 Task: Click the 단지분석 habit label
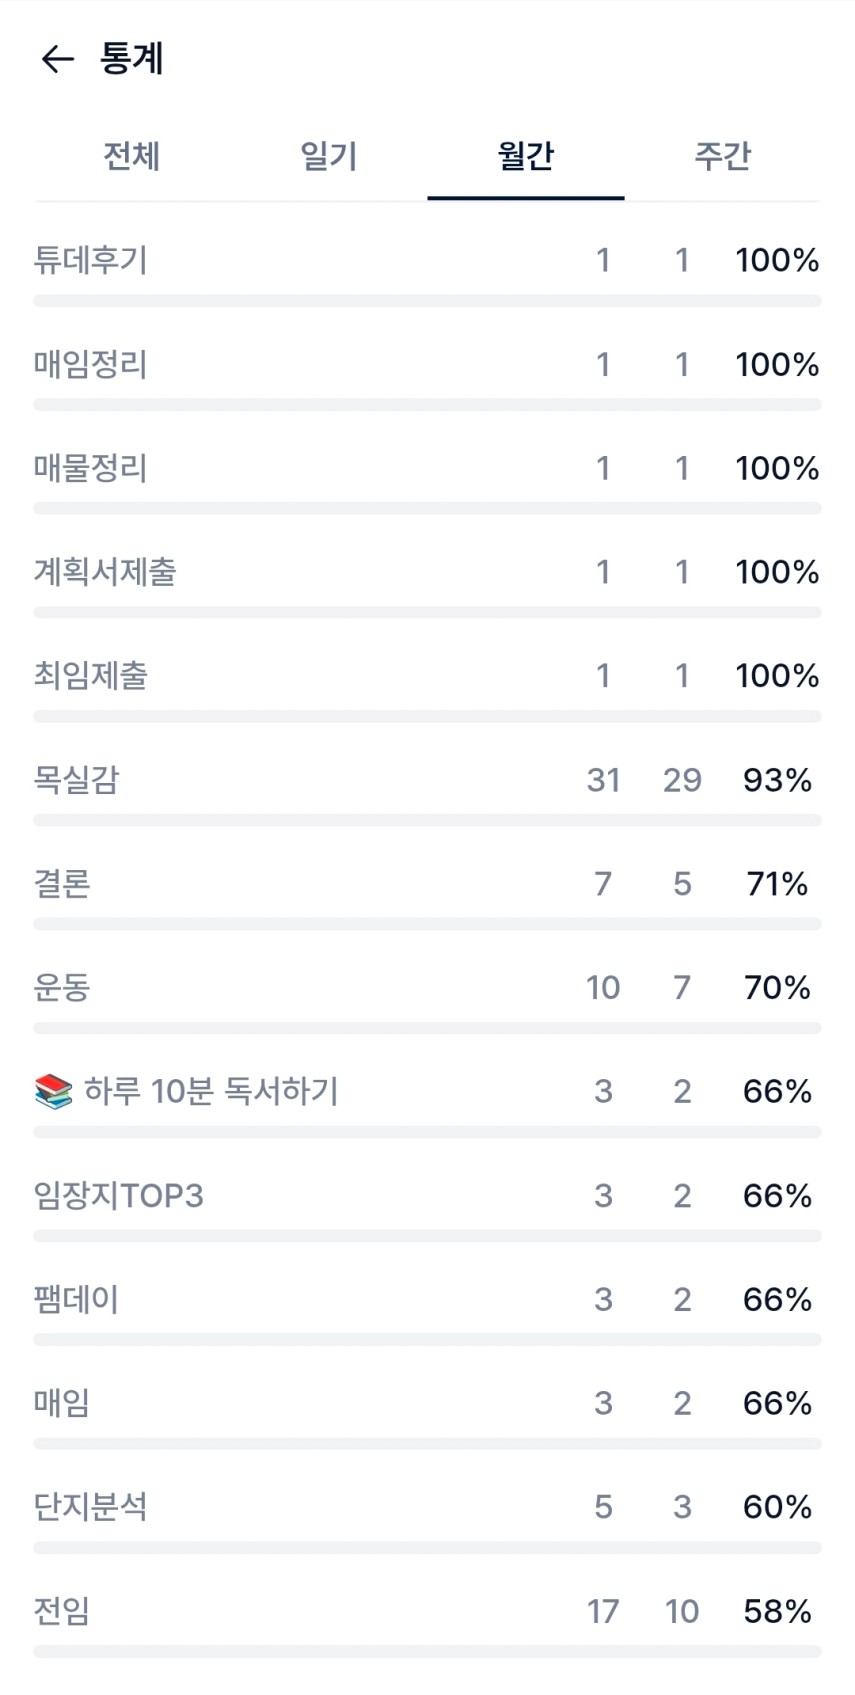coord(91,1507)
